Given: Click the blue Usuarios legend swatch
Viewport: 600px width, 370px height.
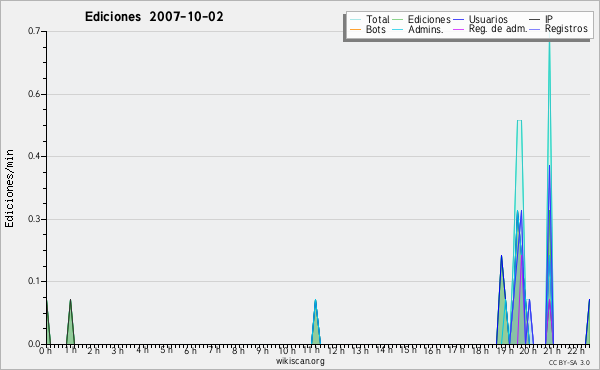Looking at the screenshot, I should pyautogui.click(x=458, y=20).
